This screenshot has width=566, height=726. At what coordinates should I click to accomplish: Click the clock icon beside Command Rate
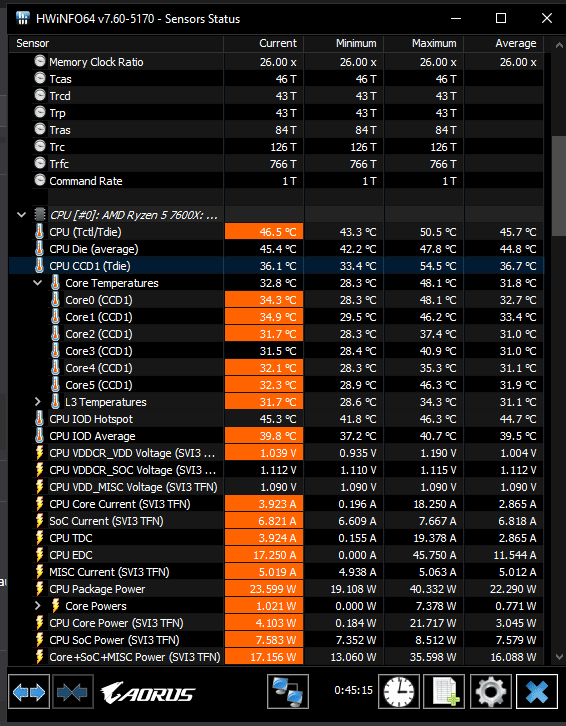click(x=40, y=181)
